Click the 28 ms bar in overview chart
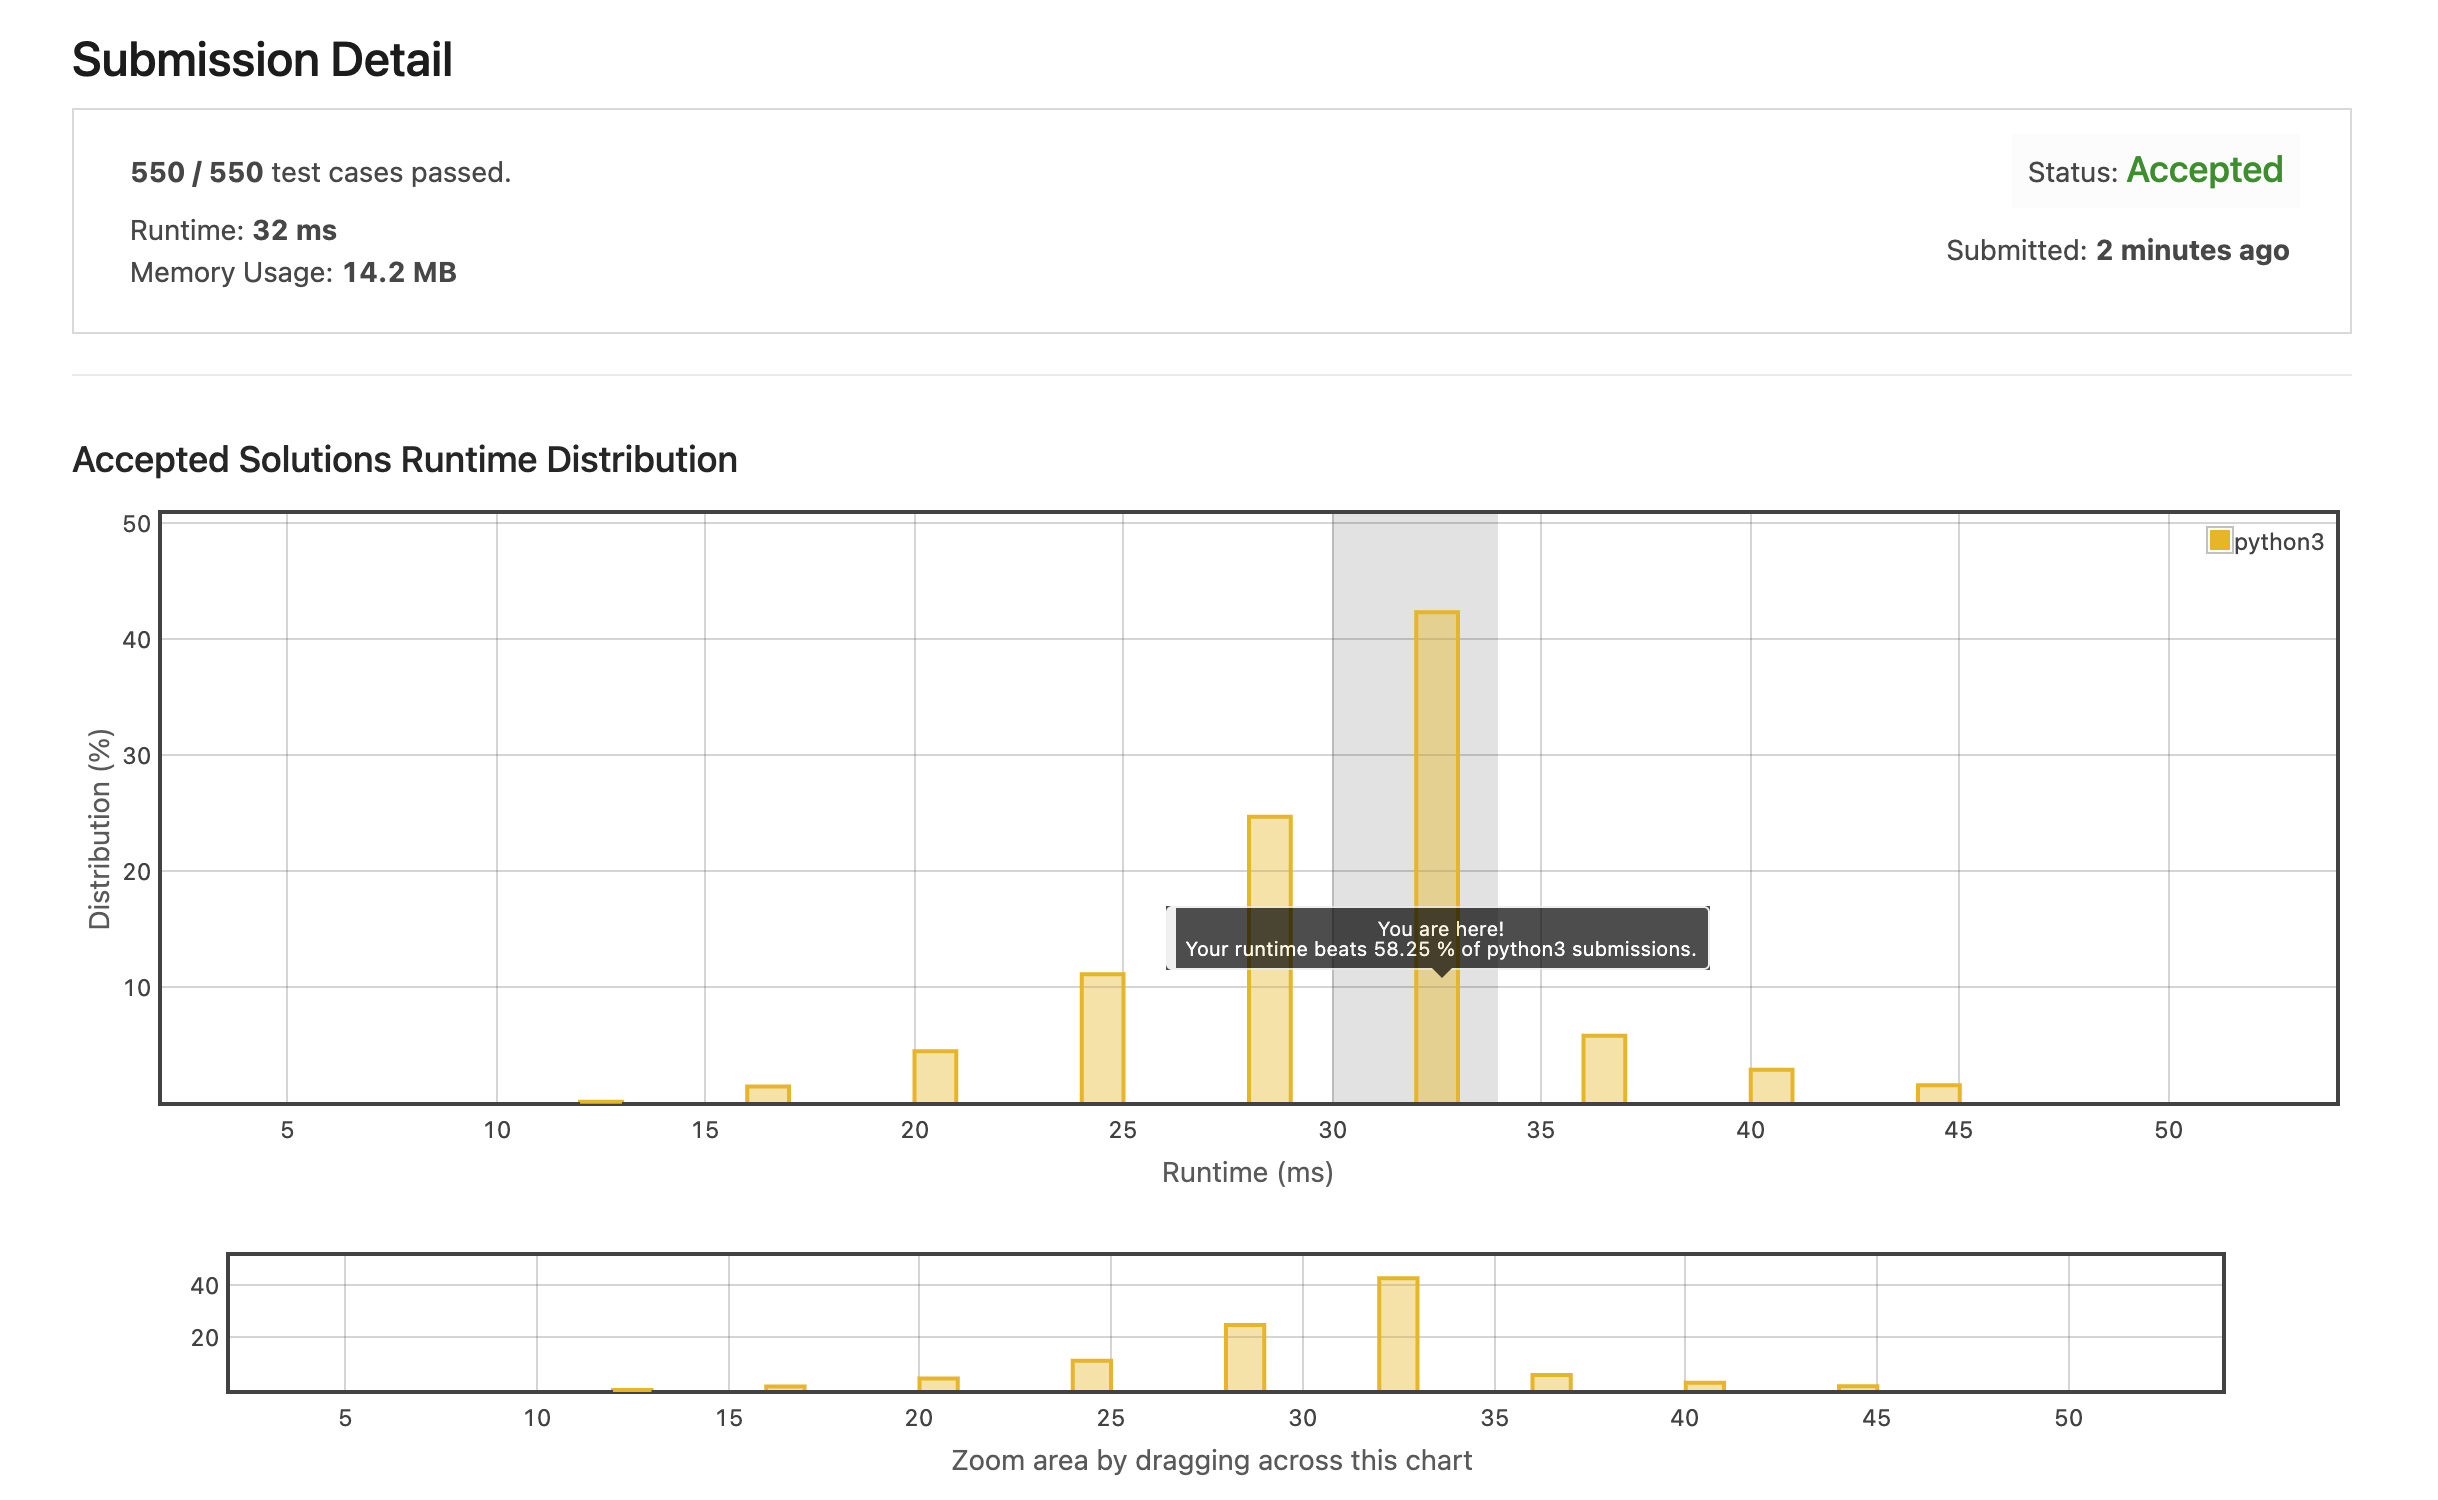Screen dimensions: 2438x1500 point(1244,1357)
